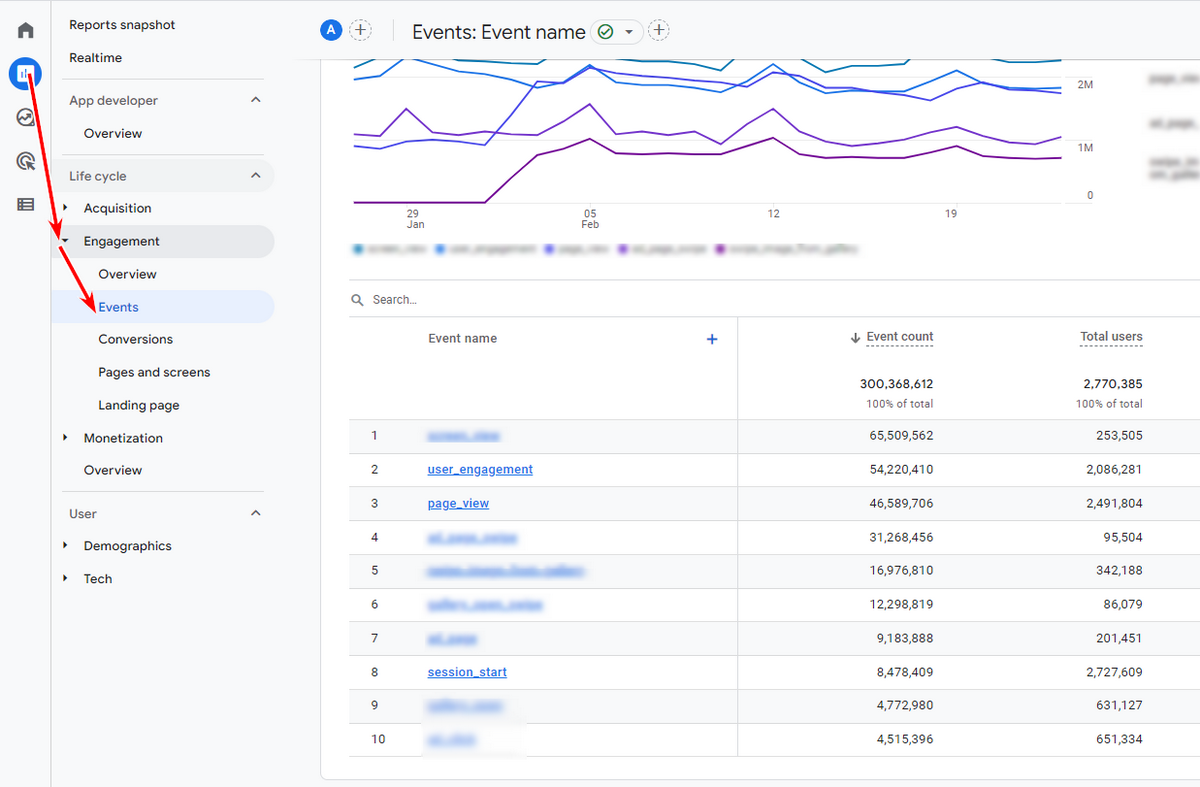Add dimension with blue plus in Event name column
This screenshot has width=1200, height=787.
click(712, 339)
